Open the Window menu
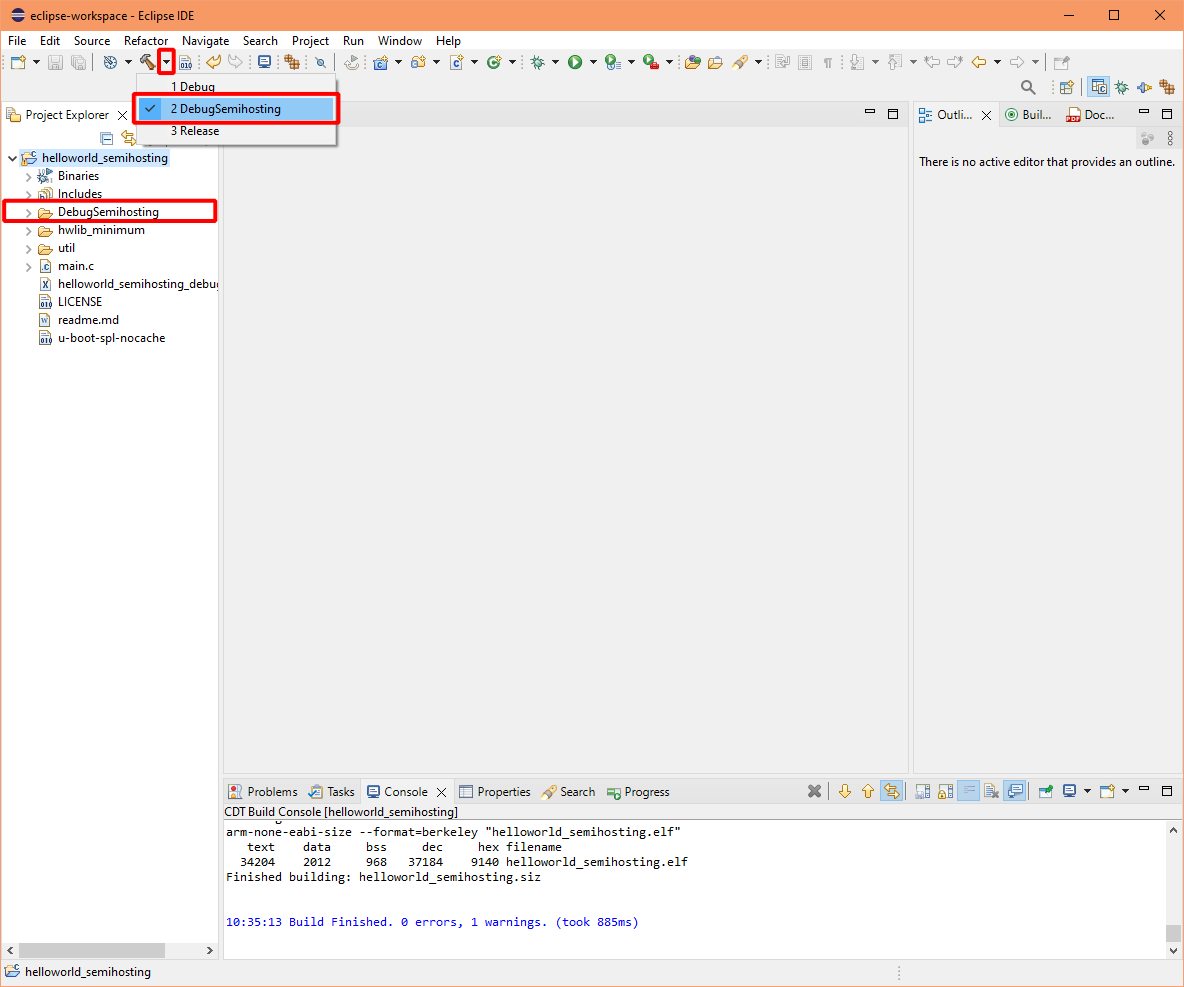Viewport: 1184px width, 987px height. 400,41
